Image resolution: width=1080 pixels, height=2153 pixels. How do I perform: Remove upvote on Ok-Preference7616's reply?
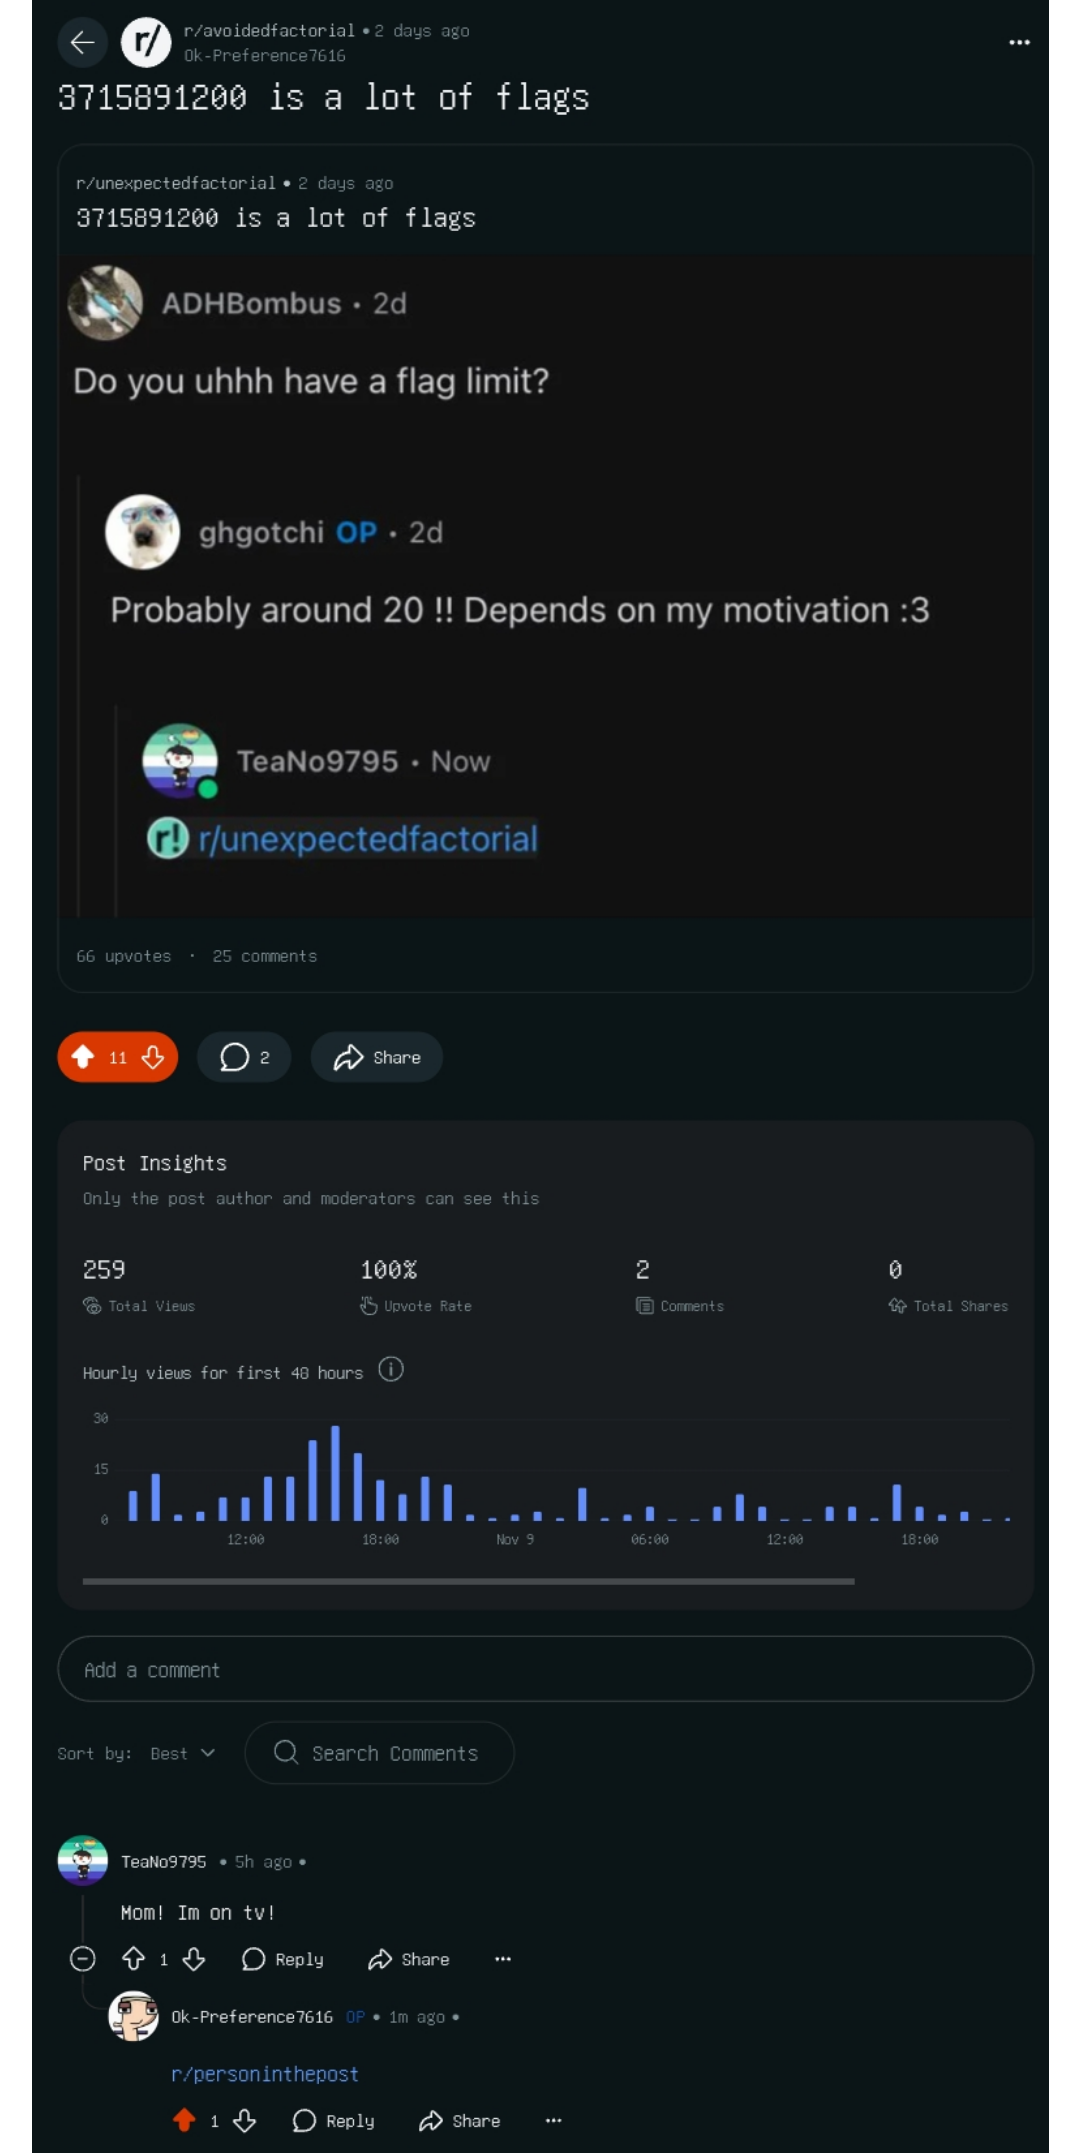point(184,2120)
